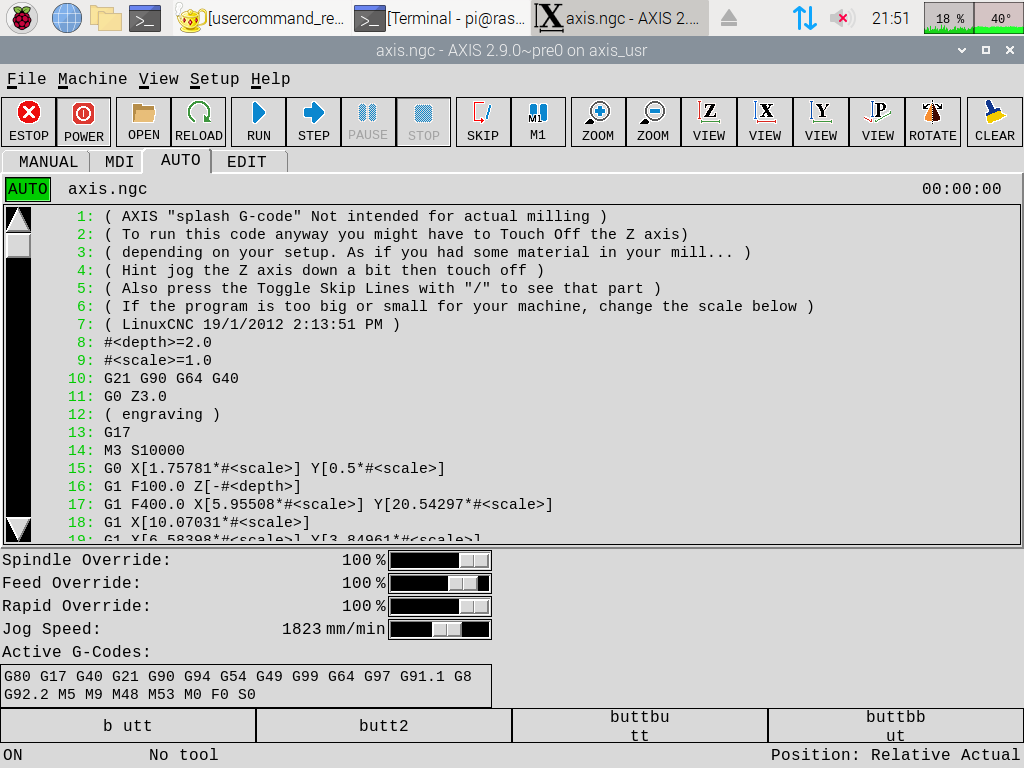The image size is (1024, 768).
Task: Click the eject media tray icon
Action: tap(729, 18)
